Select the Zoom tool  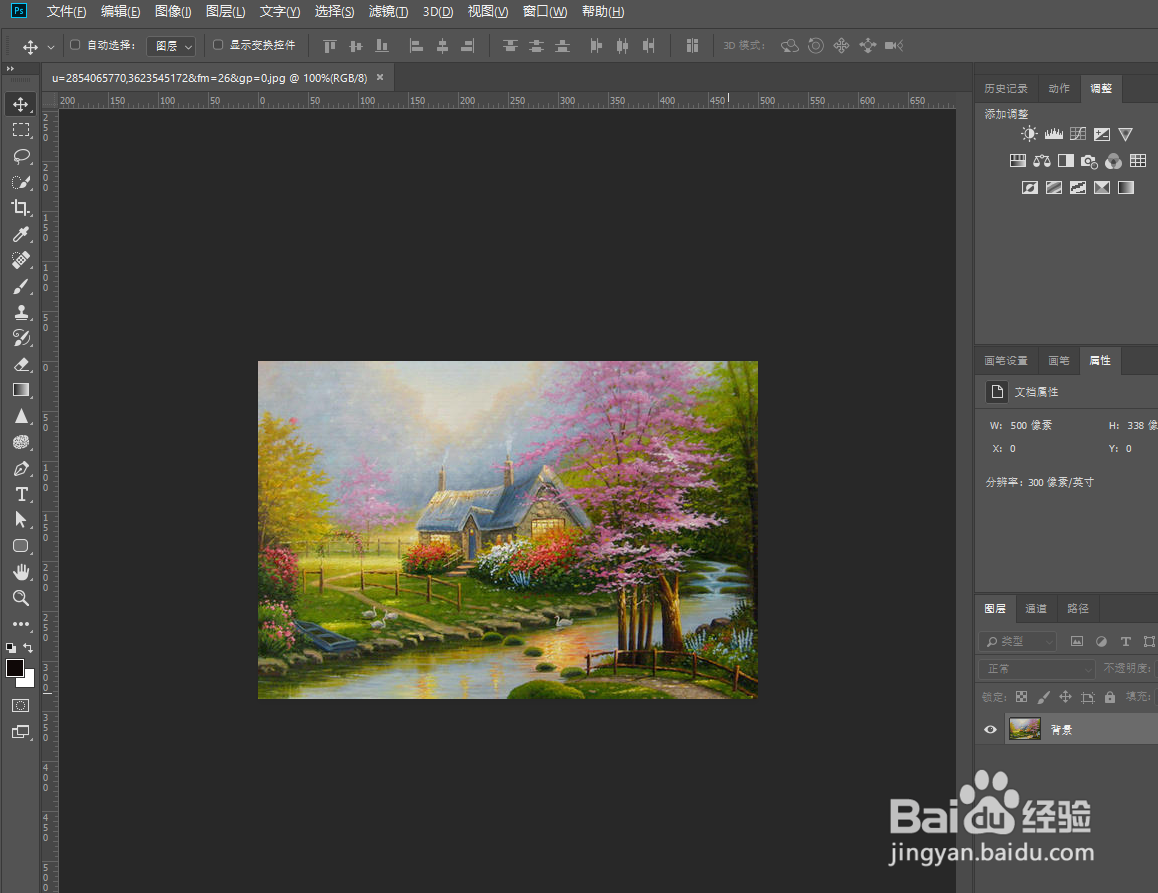pyautogui.click(x=21, y=598)
